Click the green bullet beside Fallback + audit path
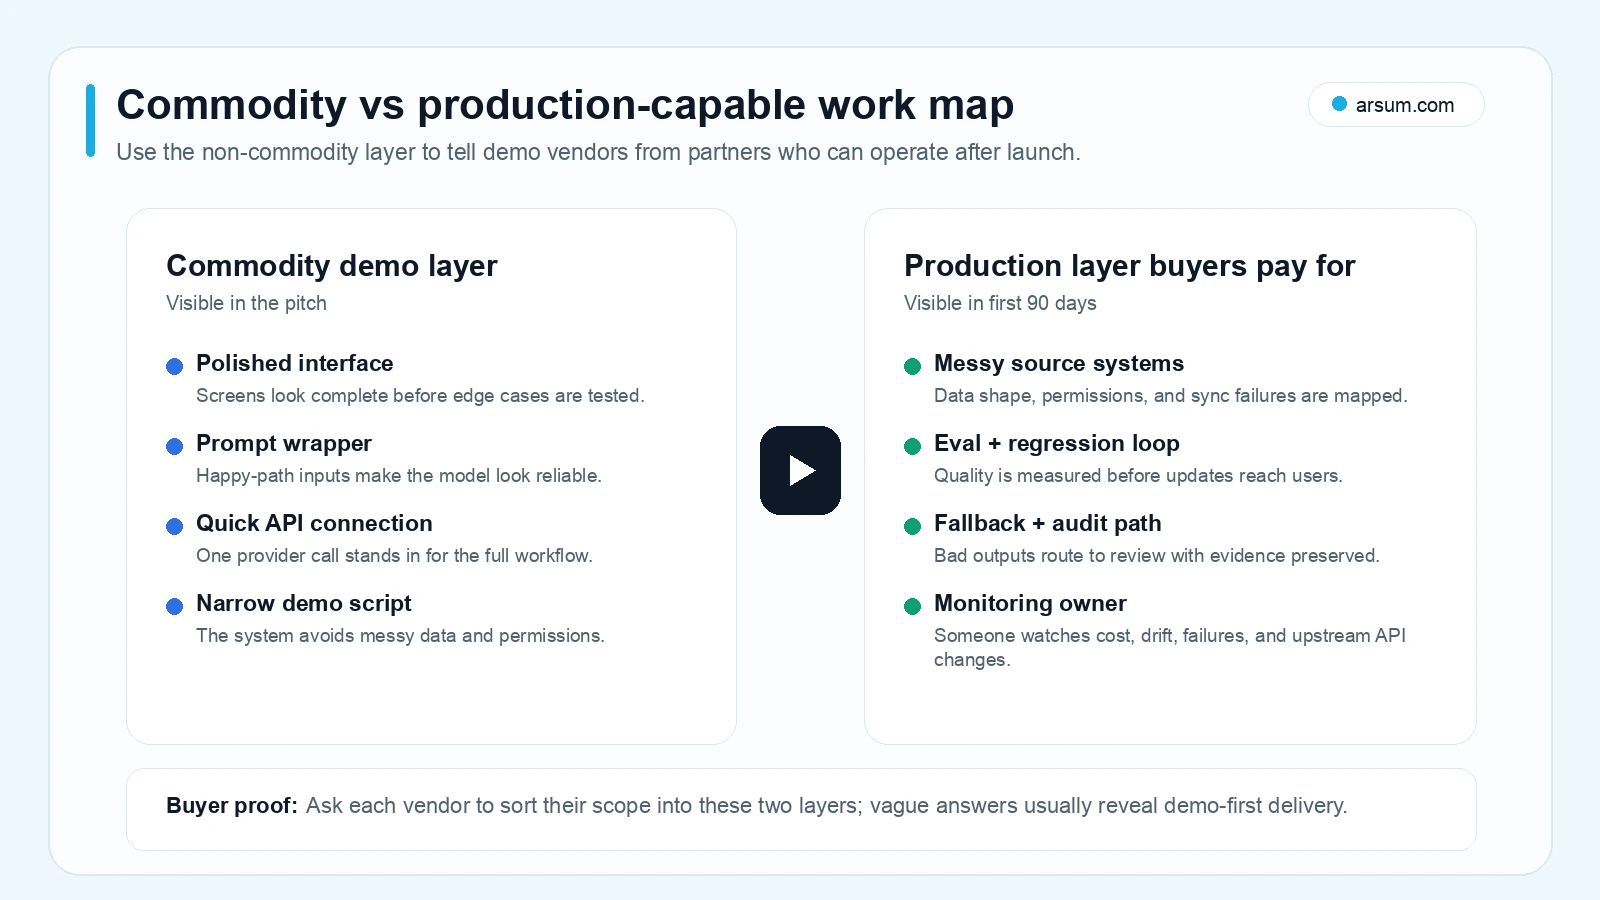 tap(912, 526)
